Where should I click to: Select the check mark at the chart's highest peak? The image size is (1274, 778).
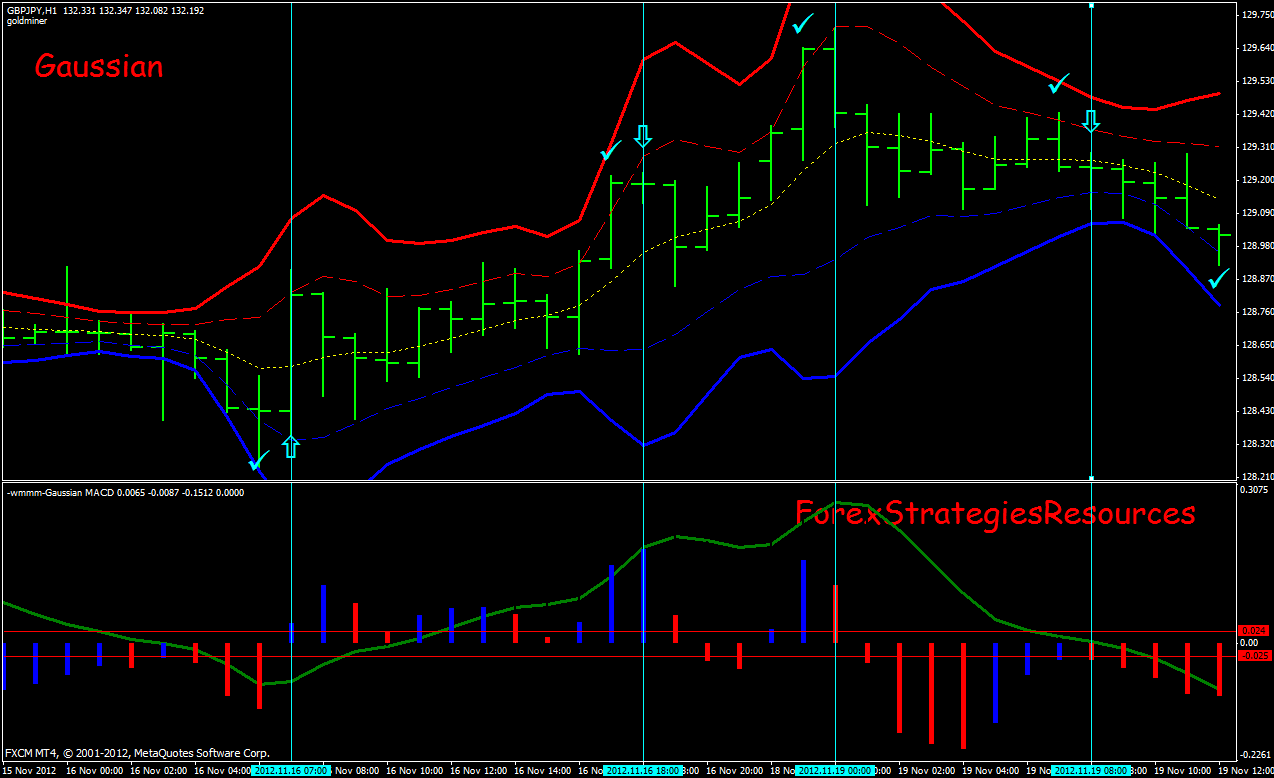tap(803, 23)
